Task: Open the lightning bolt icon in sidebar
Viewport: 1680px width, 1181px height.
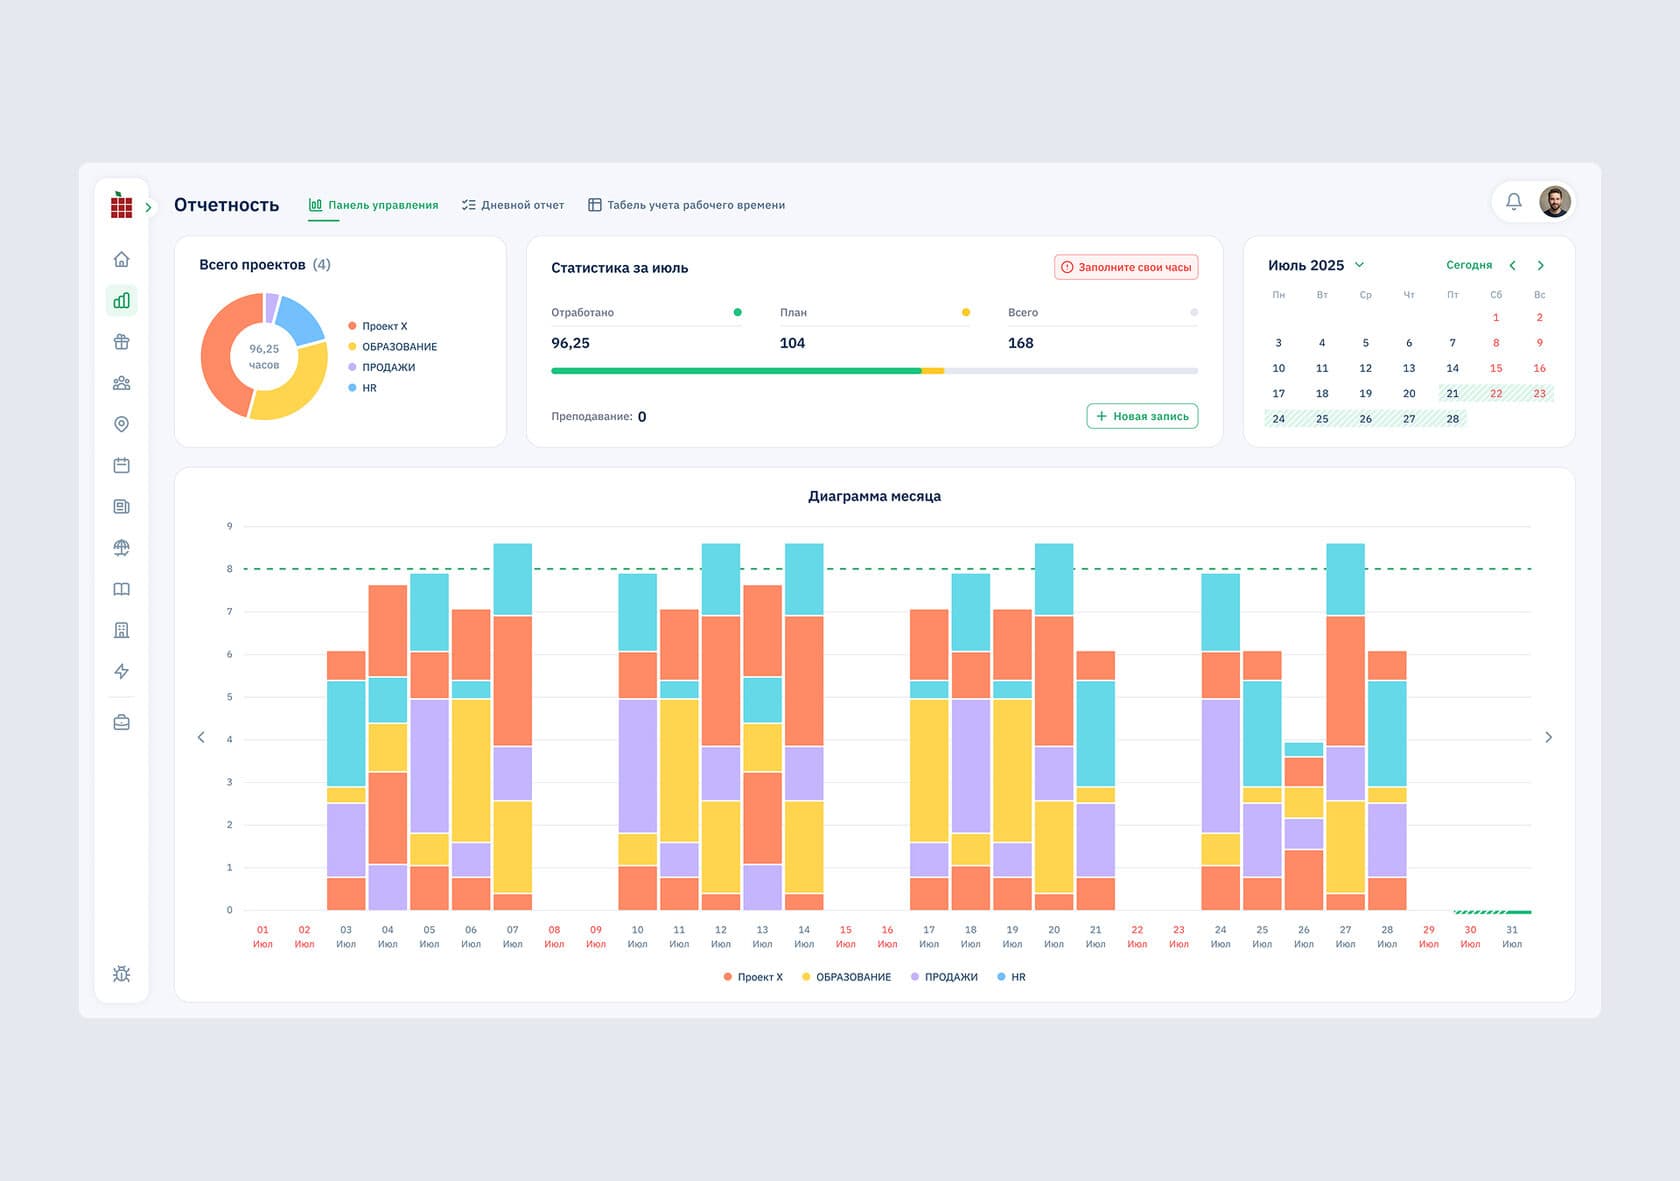Action: 121,671
